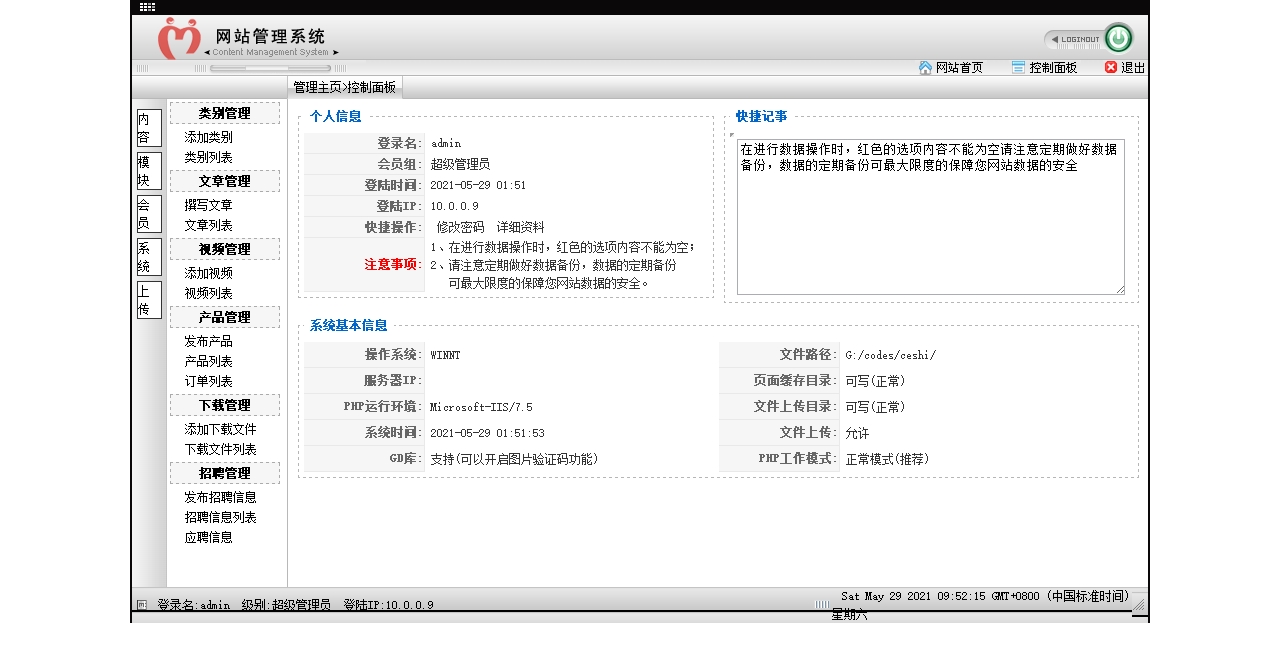Open 文章列表 in sidebar

[x=208, y=226]
